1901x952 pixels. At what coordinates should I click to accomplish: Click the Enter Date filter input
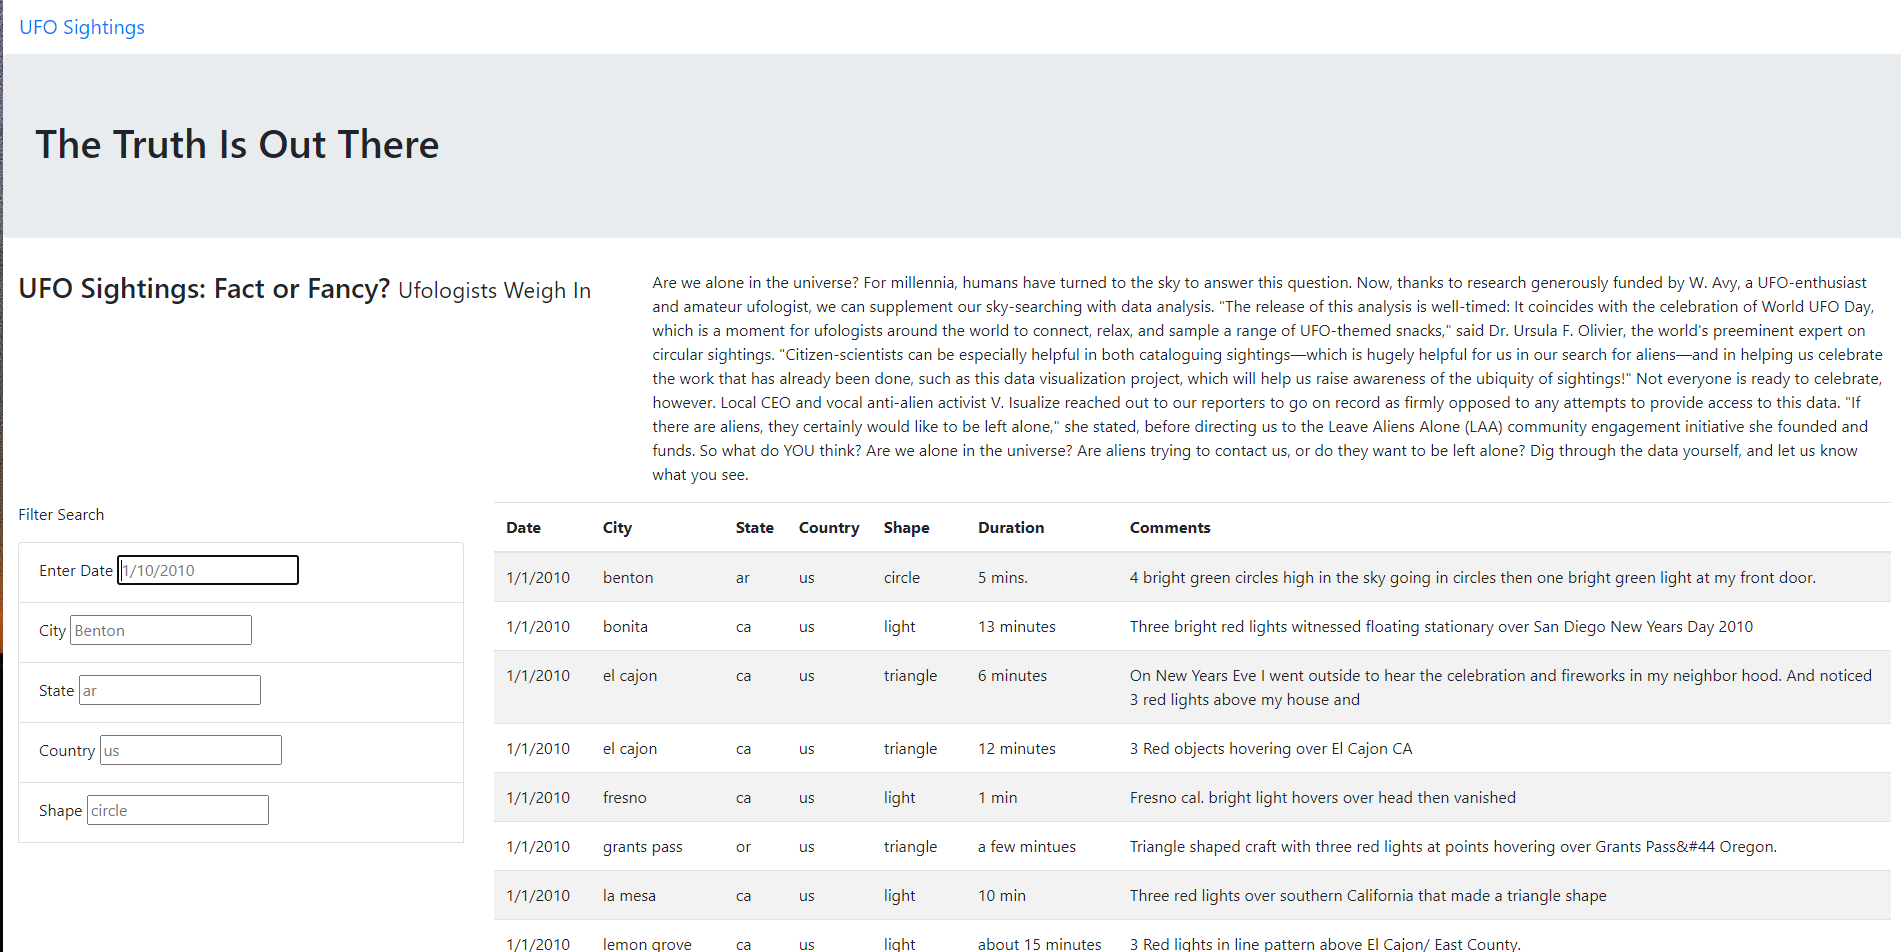(207, 570)
